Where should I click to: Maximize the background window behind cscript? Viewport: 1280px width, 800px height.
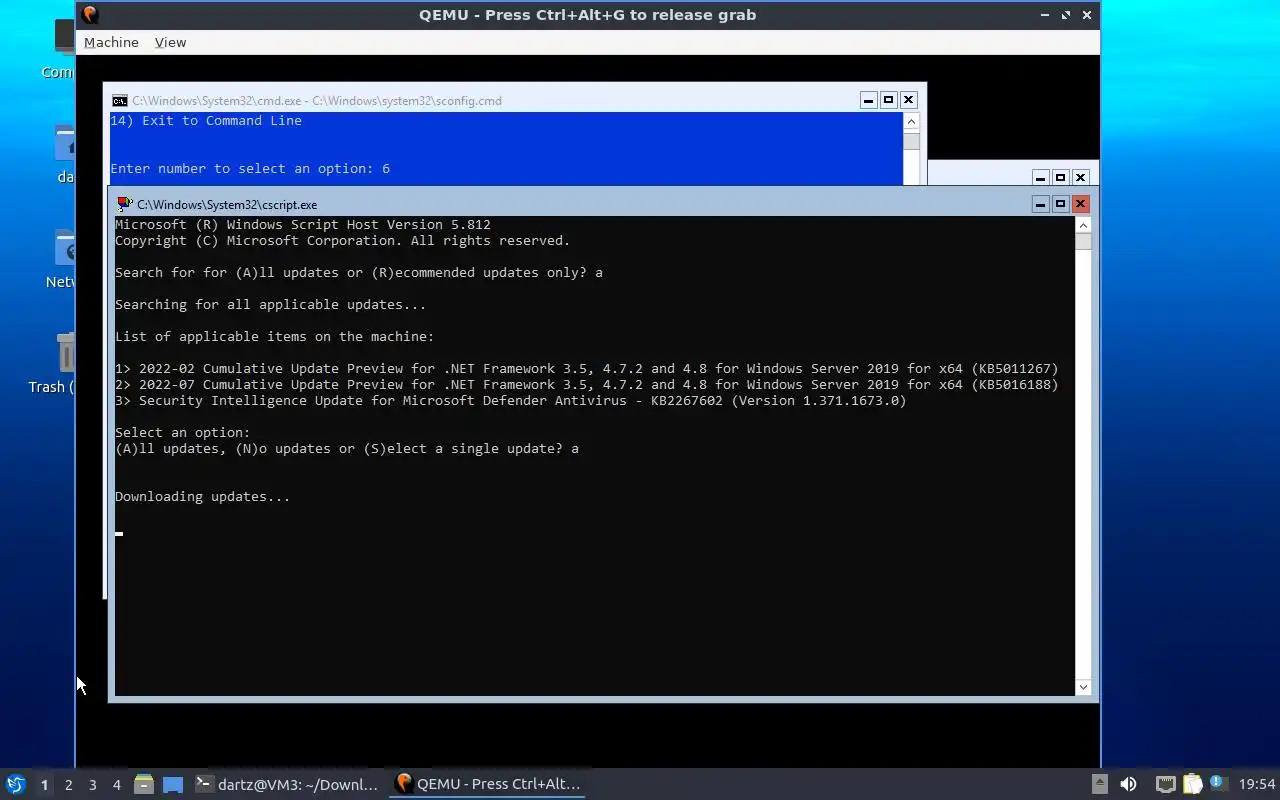point(1060,177)
